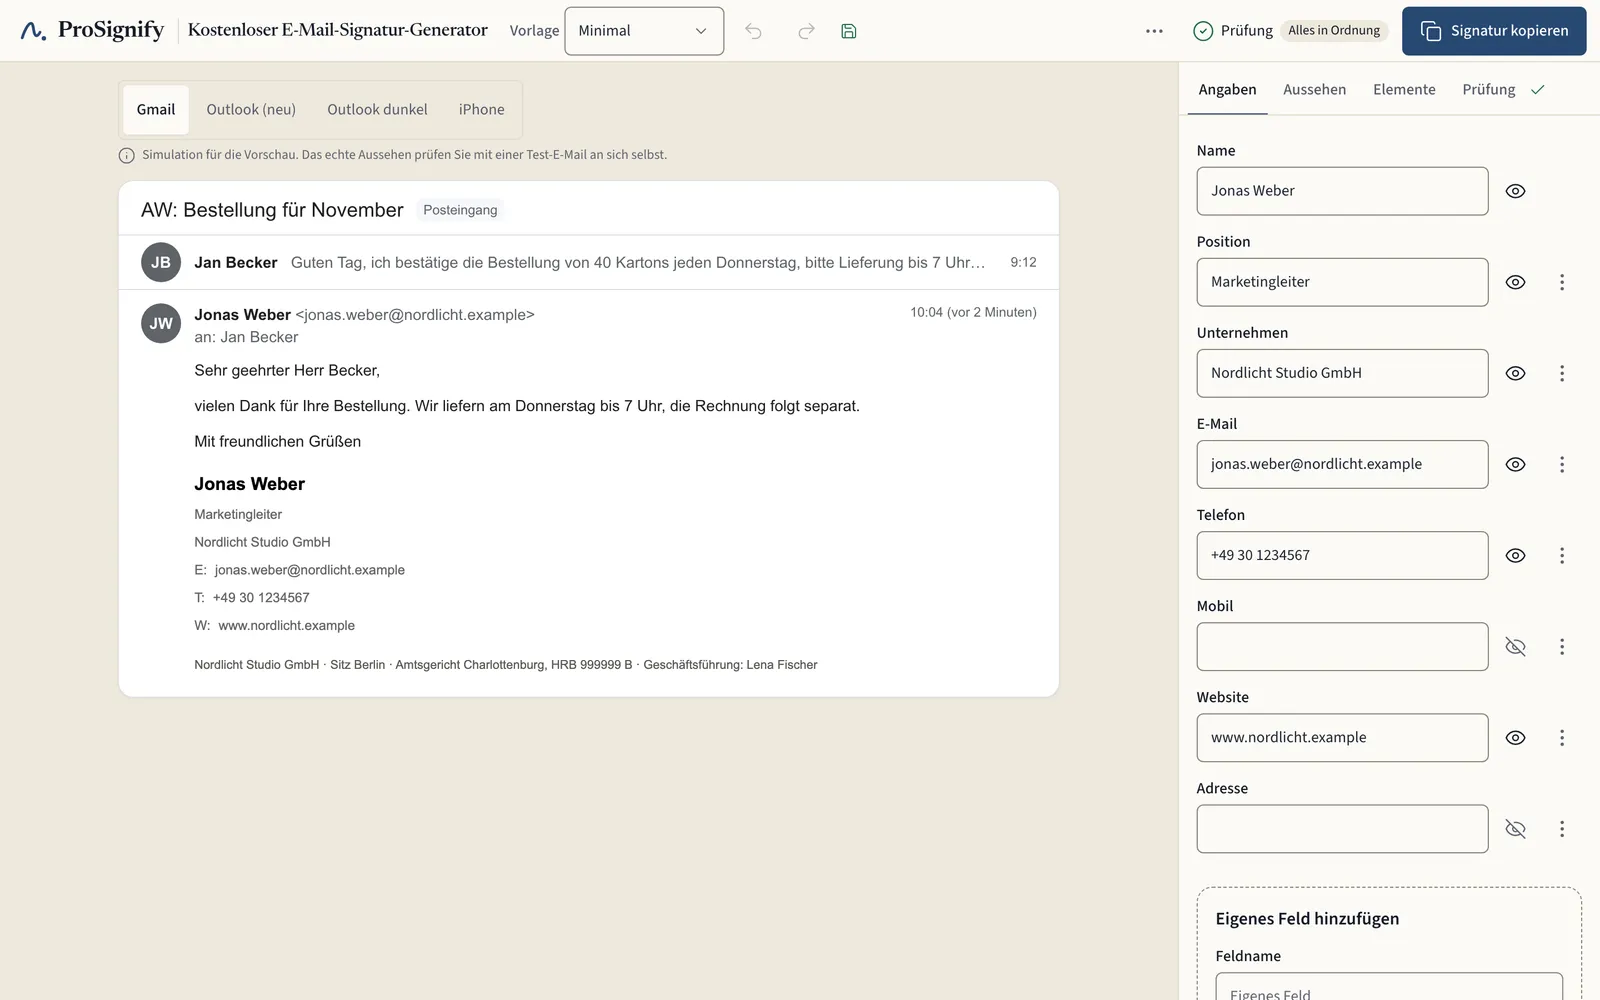This screenshot has height=1000, width=1600.
Task: Click into the Telefon input field
Action: click(x=1342, y=555)
